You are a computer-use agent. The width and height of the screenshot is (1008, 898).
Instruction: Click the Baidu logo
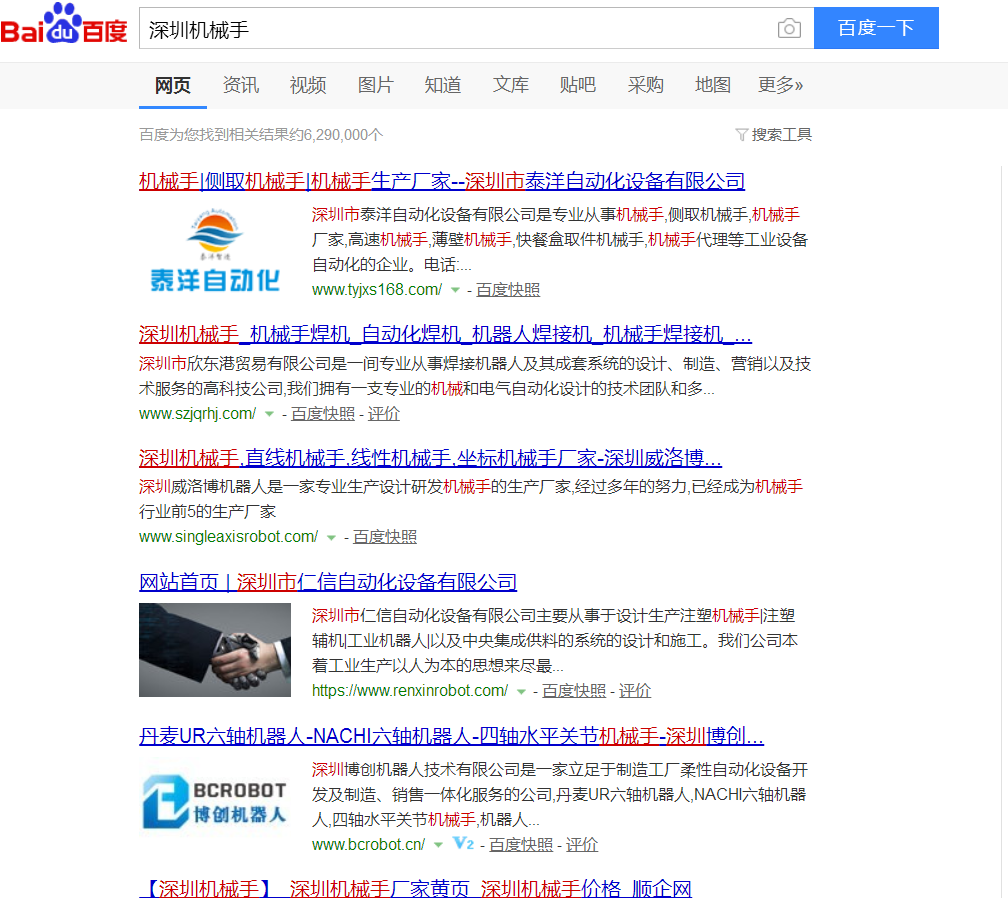[64, 24]
